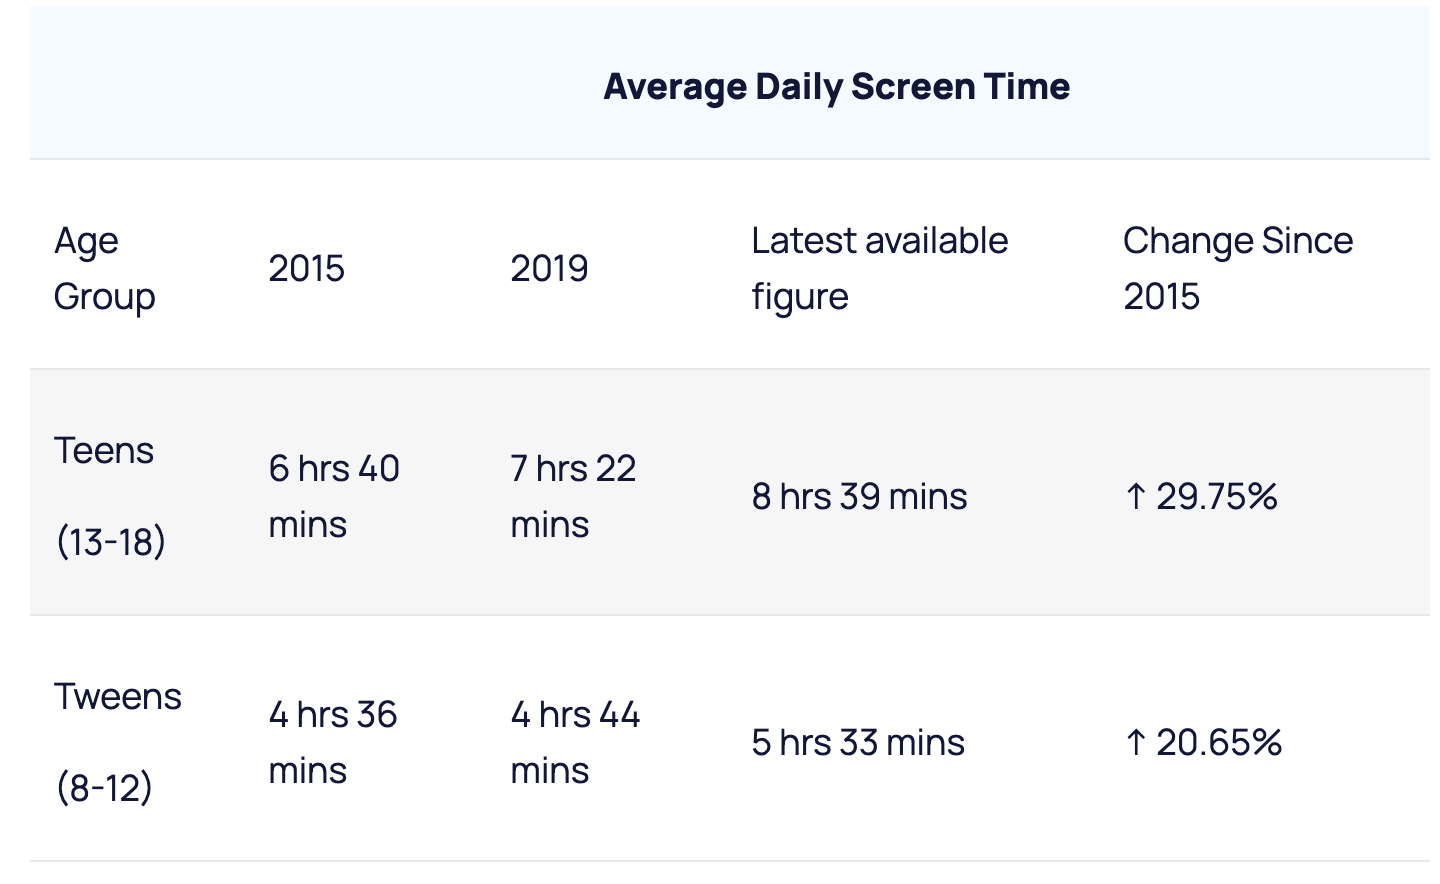Viewport: 1440px width, 884px height.
Task: Click the word Tweens in second row
Action: pyautogui.click(x=118, y=696)
